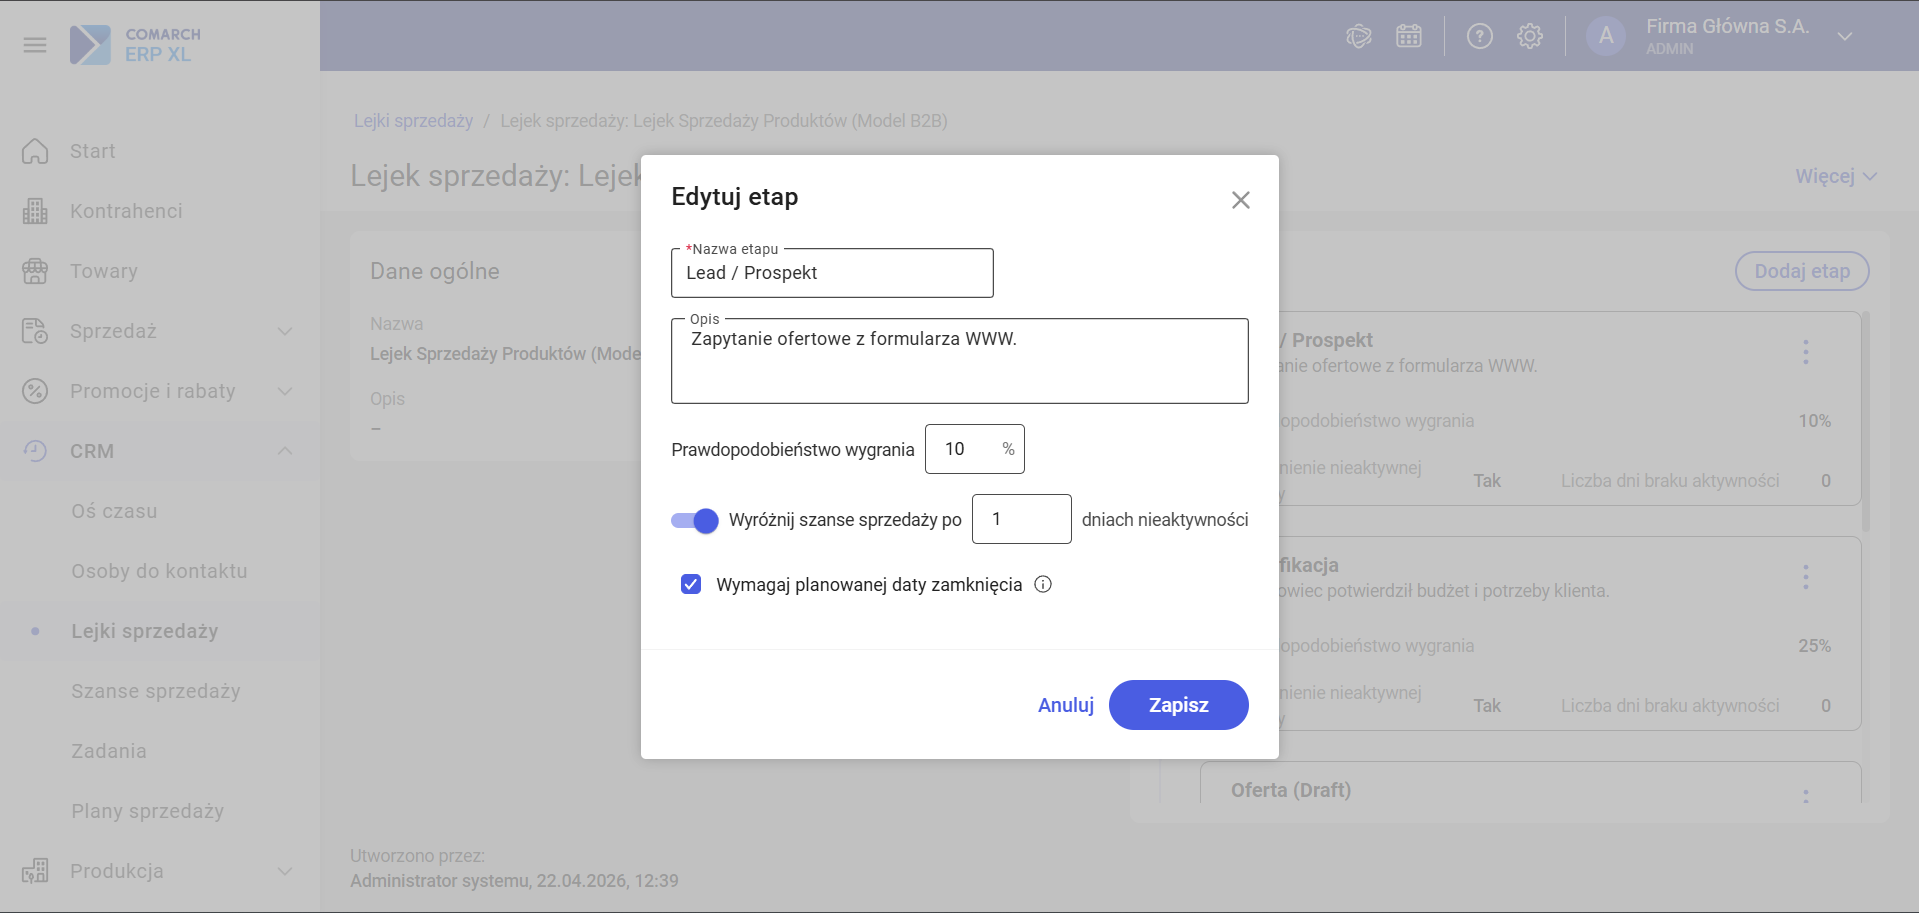Open the calendar icon in header
This screenshot has width=1919, height=913.
coord(1409,37)
